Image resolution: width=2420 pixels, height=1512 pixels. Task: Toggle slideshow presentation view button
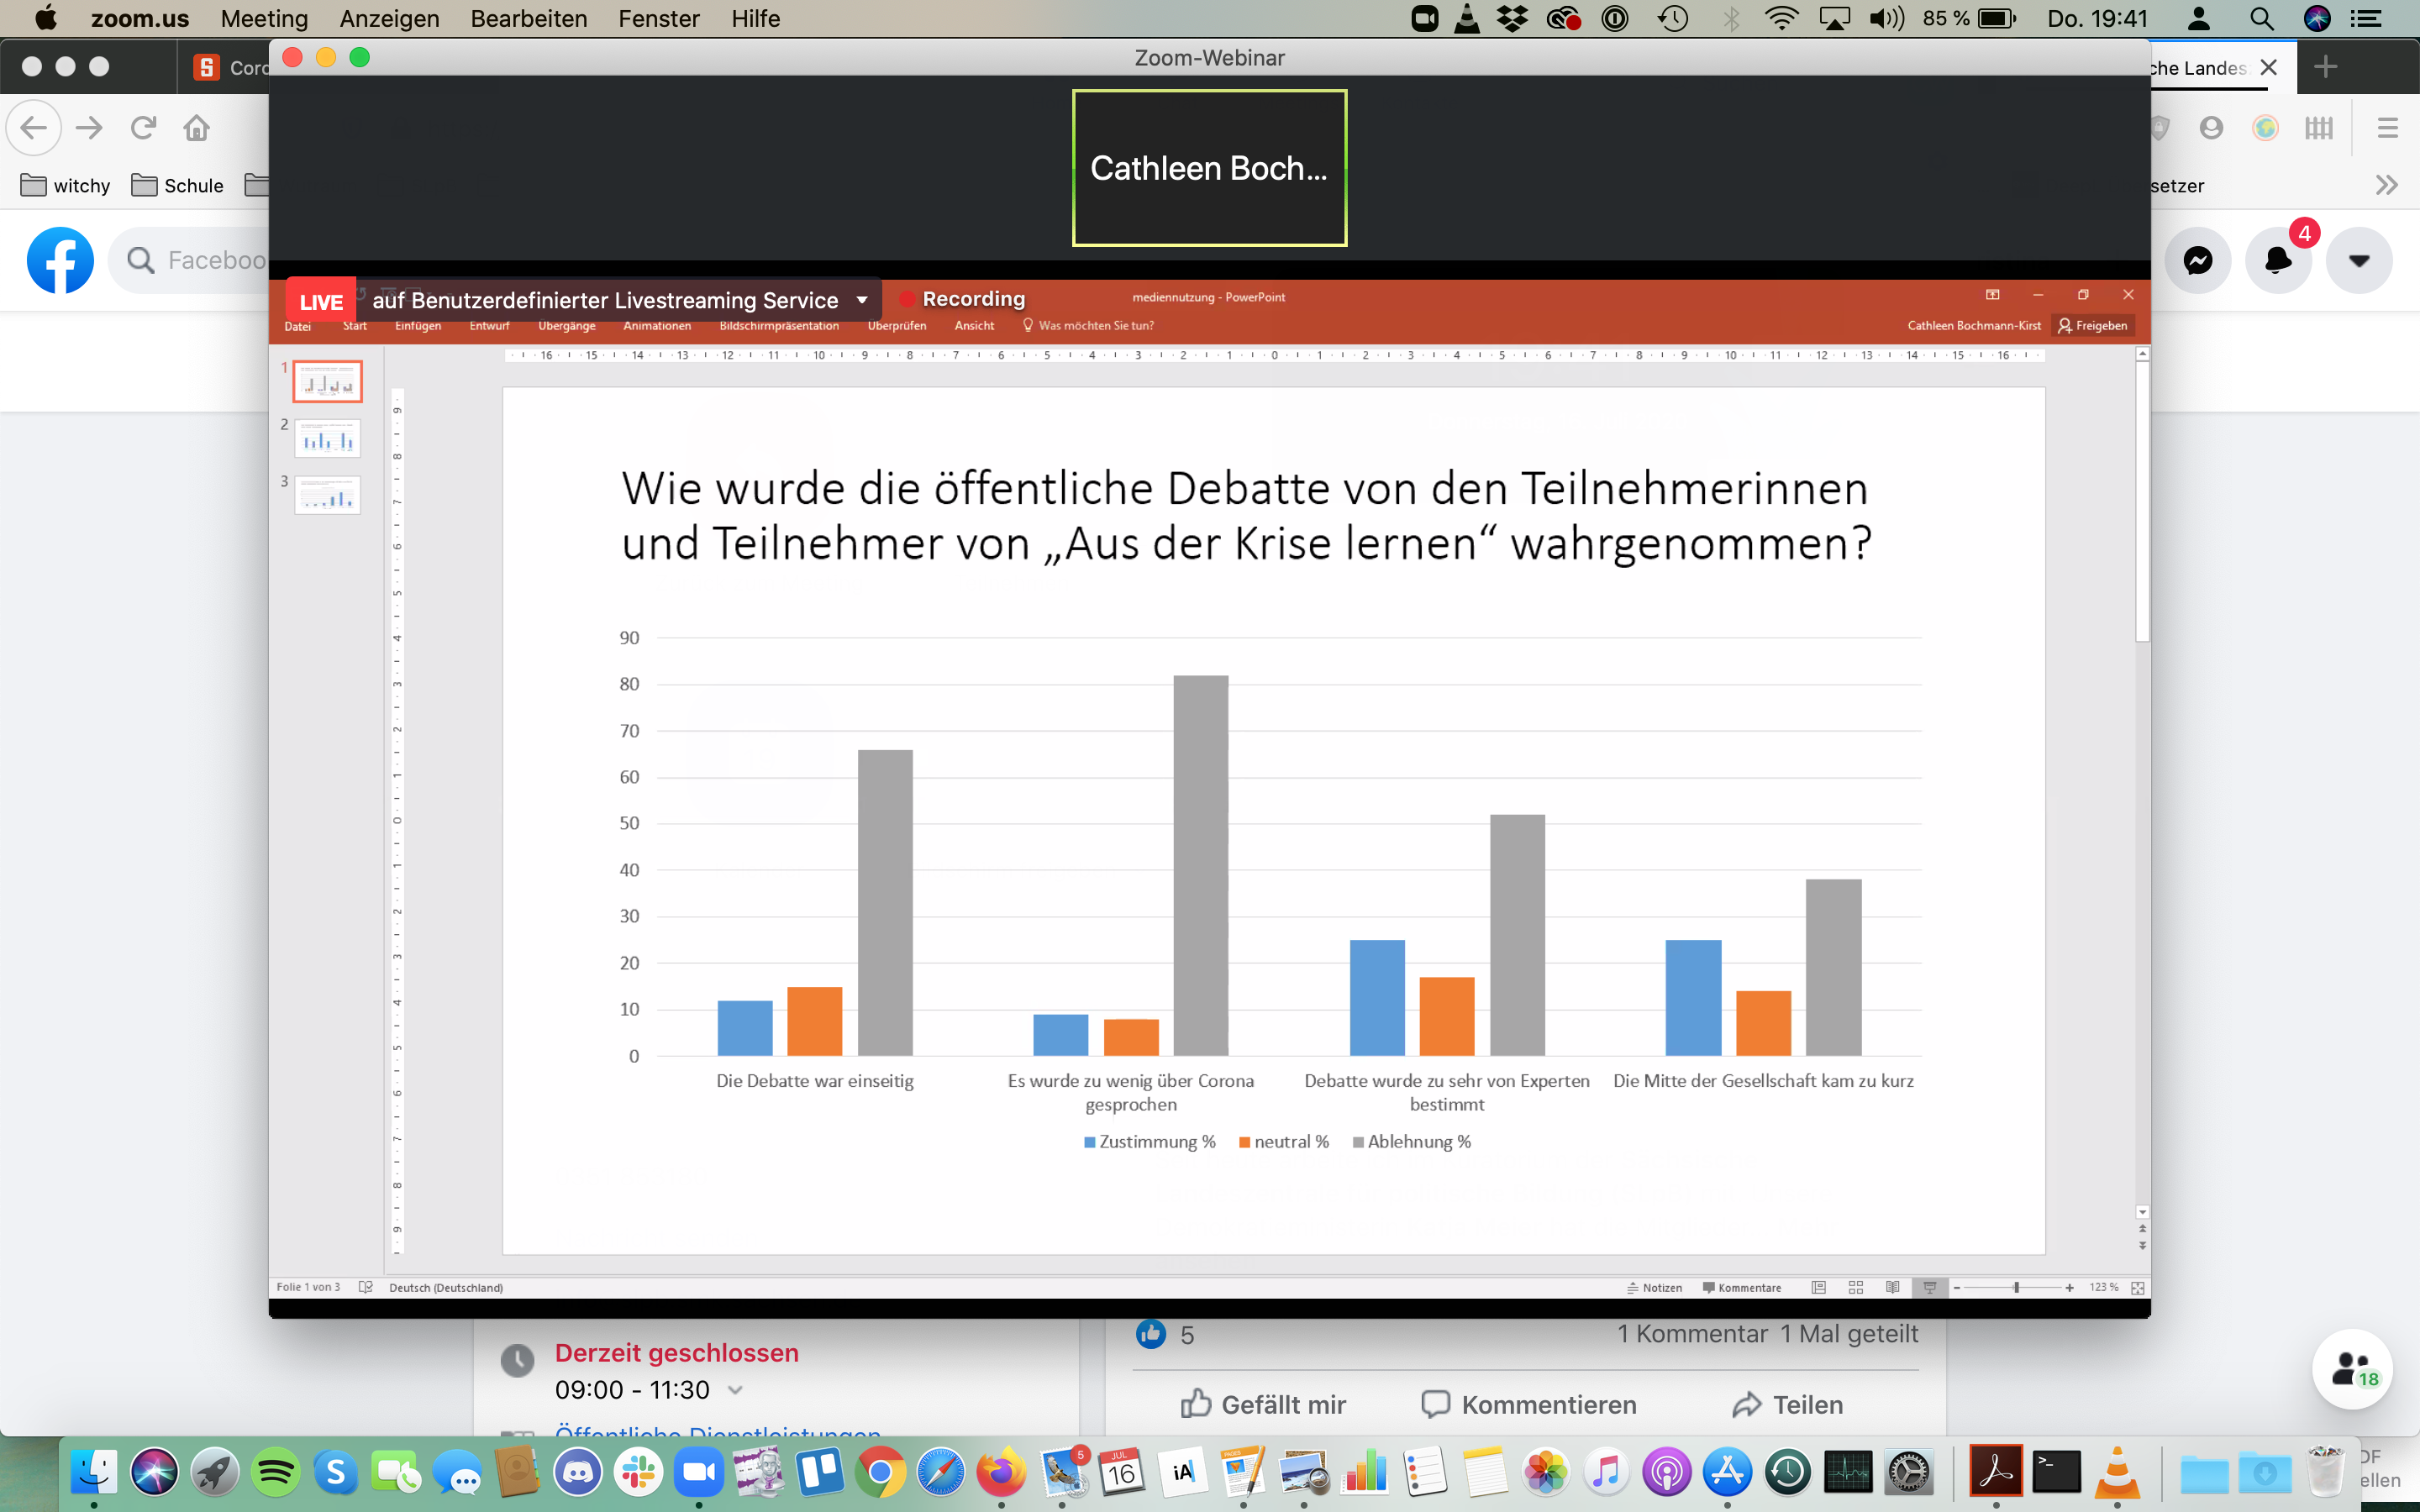coord(1930,1288)
